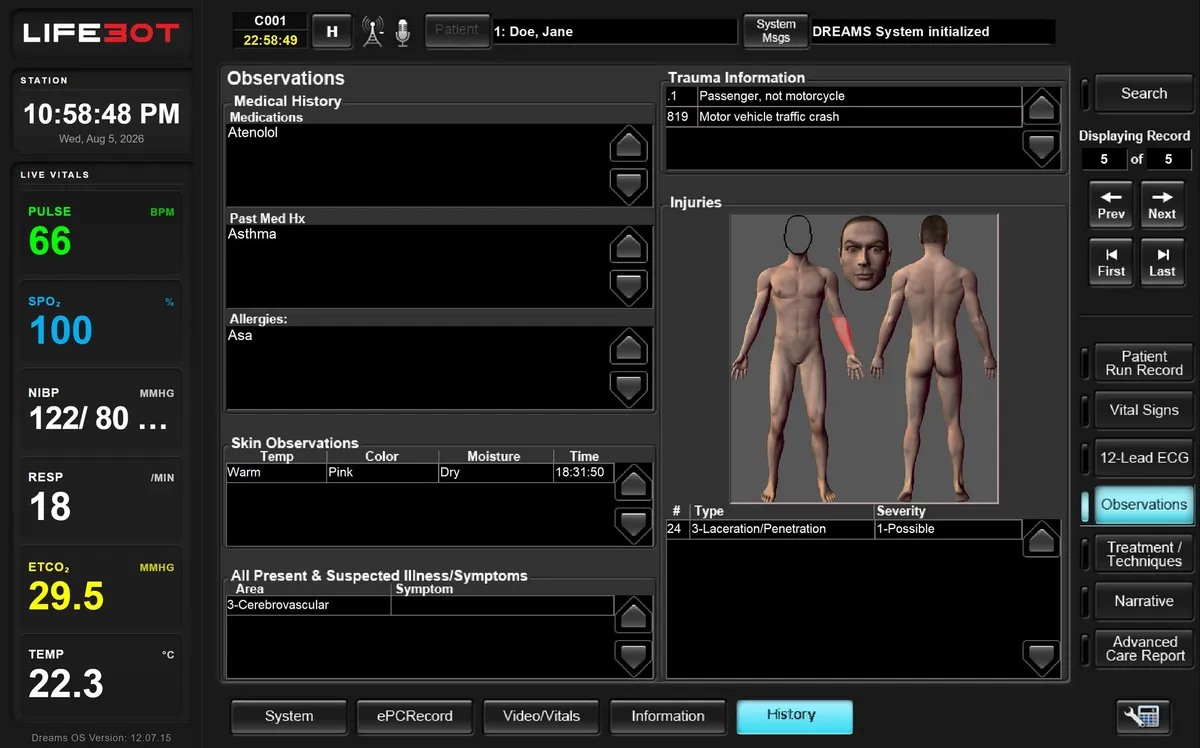Jump to the Last record
Screen dimensions: 1200x748
pos(1162,262)
